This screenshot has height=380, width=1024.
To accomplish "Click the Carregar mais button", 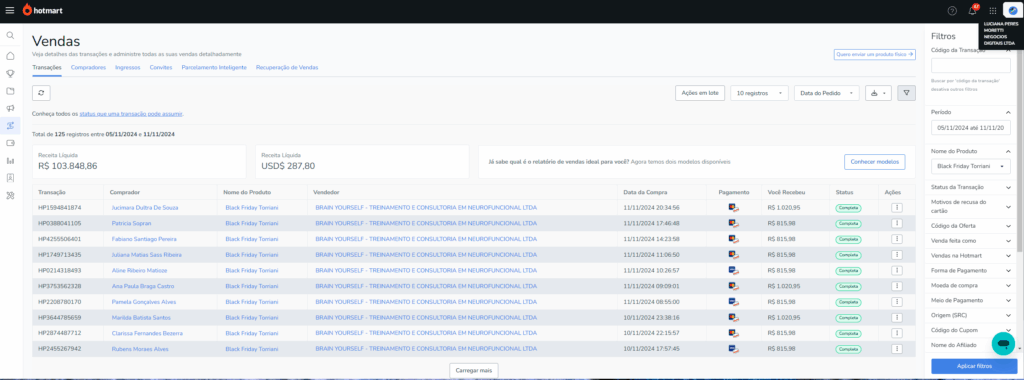I will 474,370.
